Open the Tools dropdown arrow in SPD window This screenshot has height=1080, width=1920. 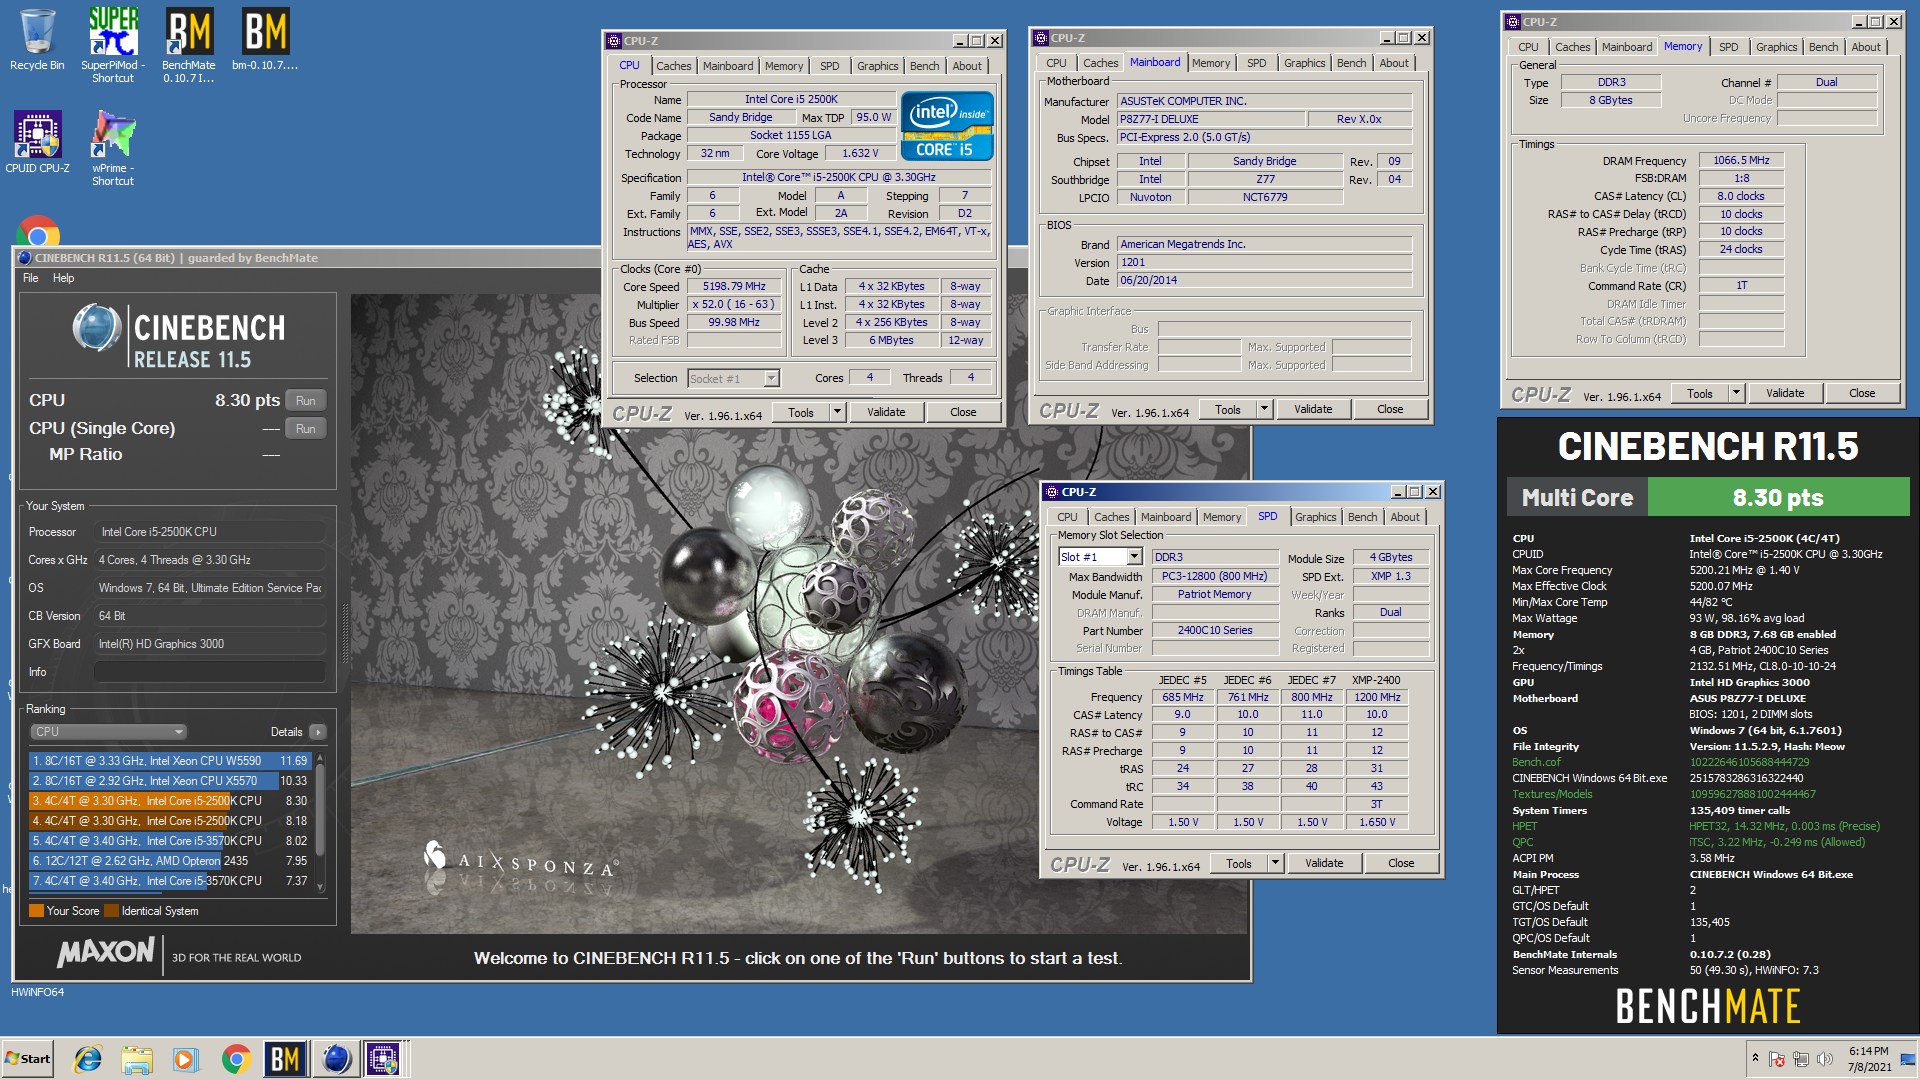pos(1275,863)
